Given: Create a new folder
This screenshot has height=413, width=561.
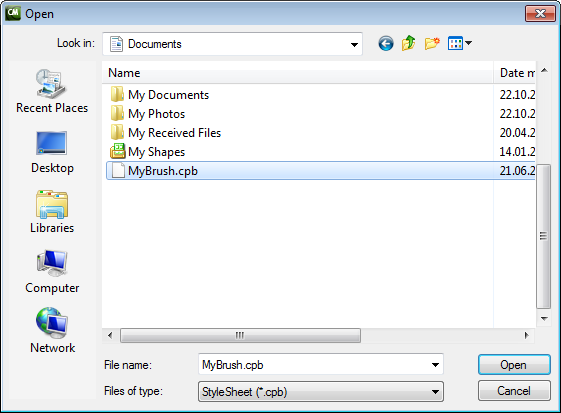Looking at the screenshot, I should 432,44.
